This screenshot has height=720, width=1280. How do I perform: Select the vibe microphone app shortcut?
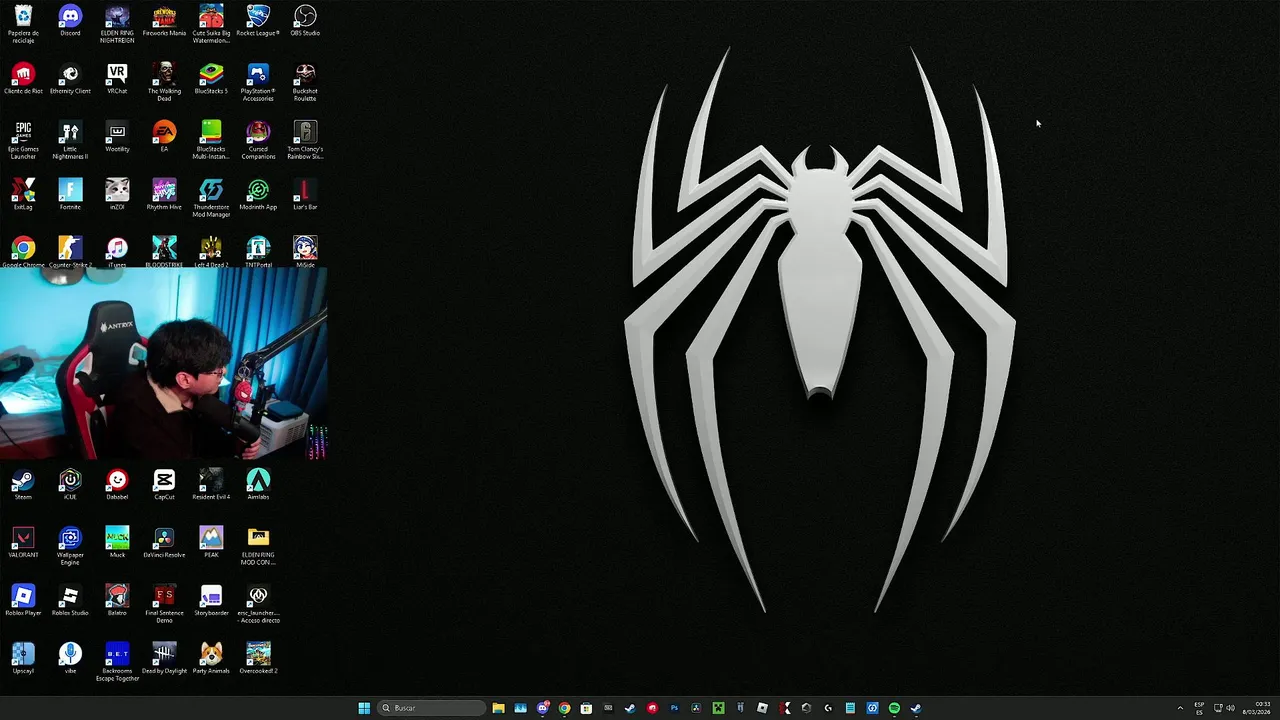click(x=70, y=659)
